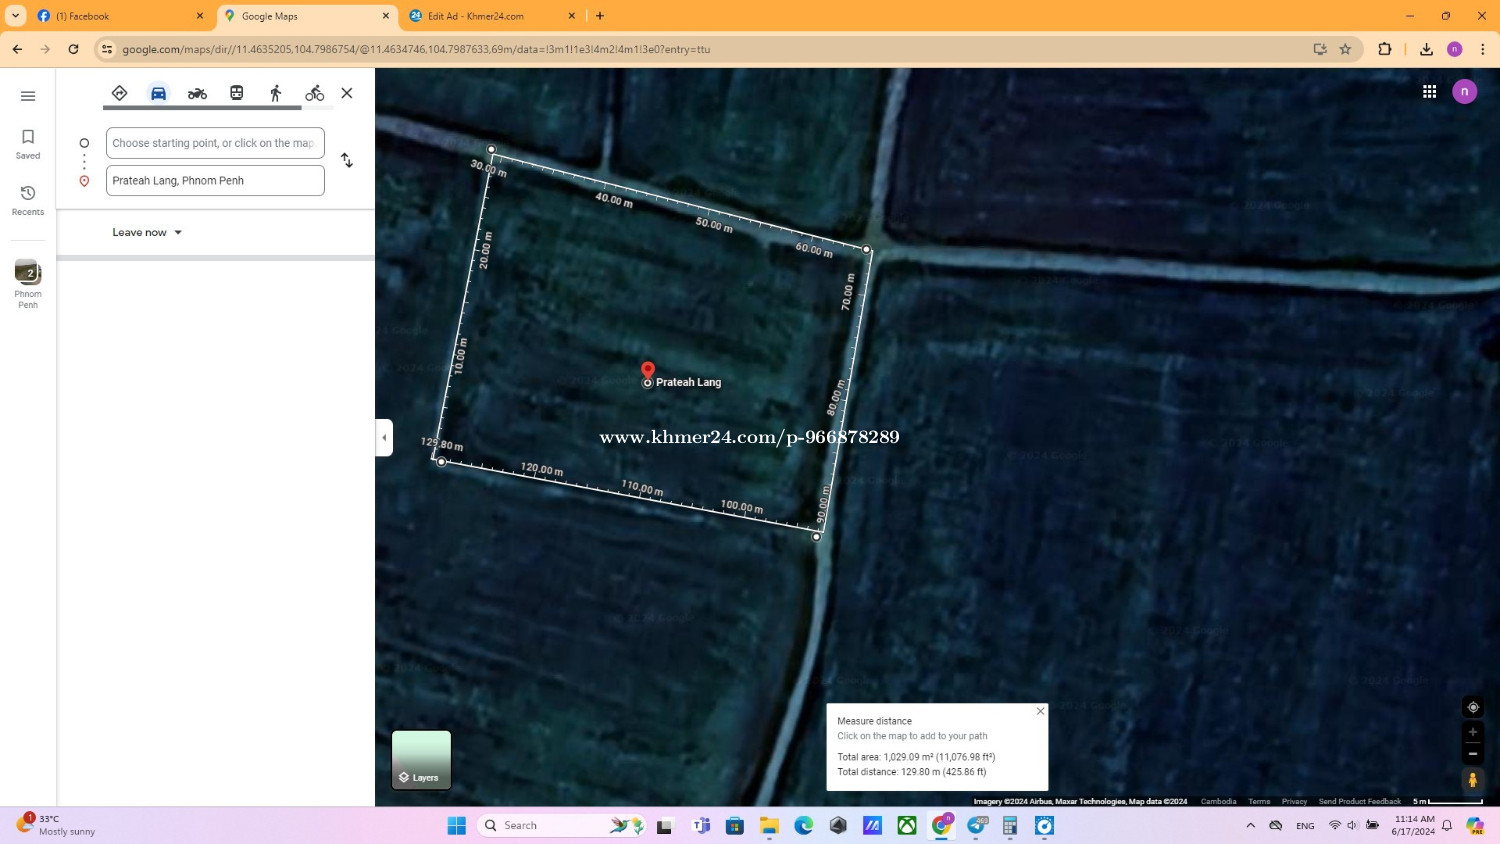
Task: Close the Measure distance box
Action: pyautogui.click(x=1040, y=711)
